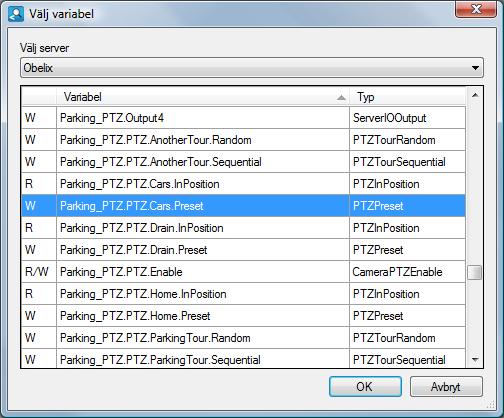Select Parking_PTZ.PTZ.ParkingTour.Random row

click(243, 338)
